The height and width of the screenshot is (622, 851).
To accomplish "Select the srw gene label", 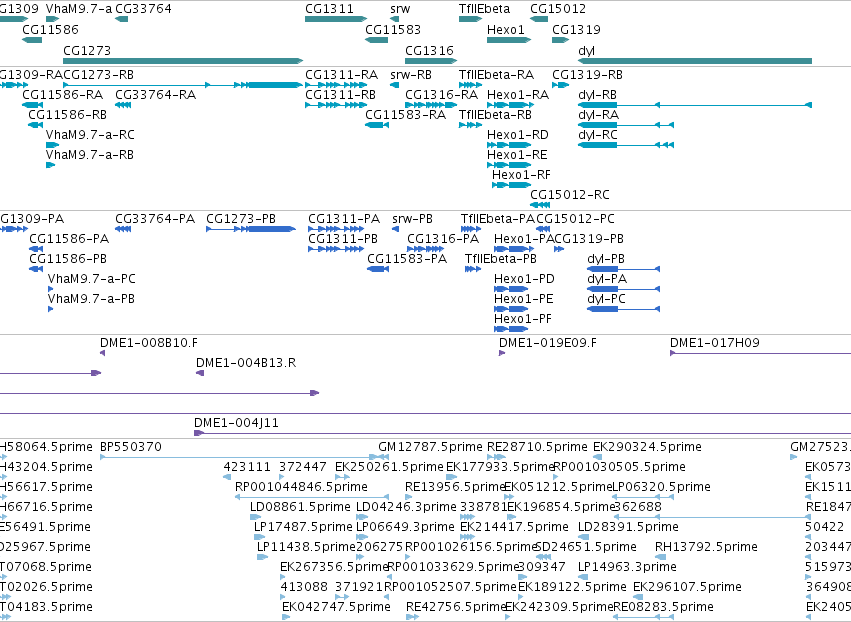I will pos(400,9).
